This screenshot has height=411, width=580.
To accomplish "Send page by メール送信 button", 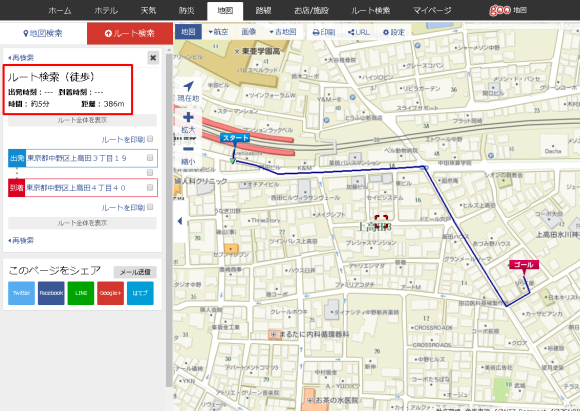I will pyautogui.click(x=135, y=272).
